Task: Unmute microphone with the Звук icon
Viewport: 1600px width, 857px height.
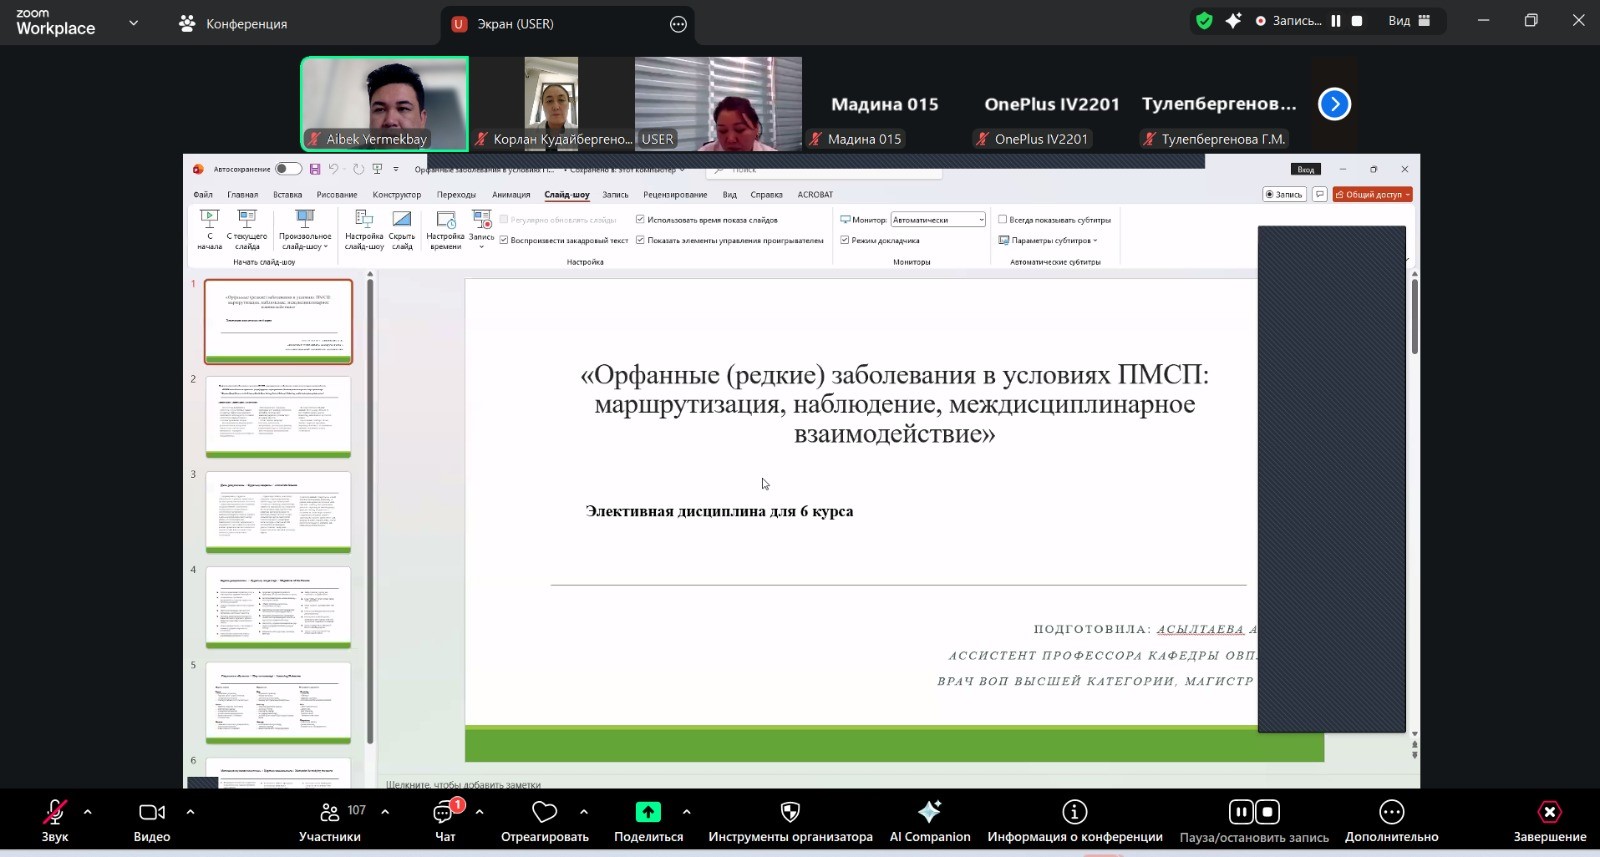Action: [55, 812]
